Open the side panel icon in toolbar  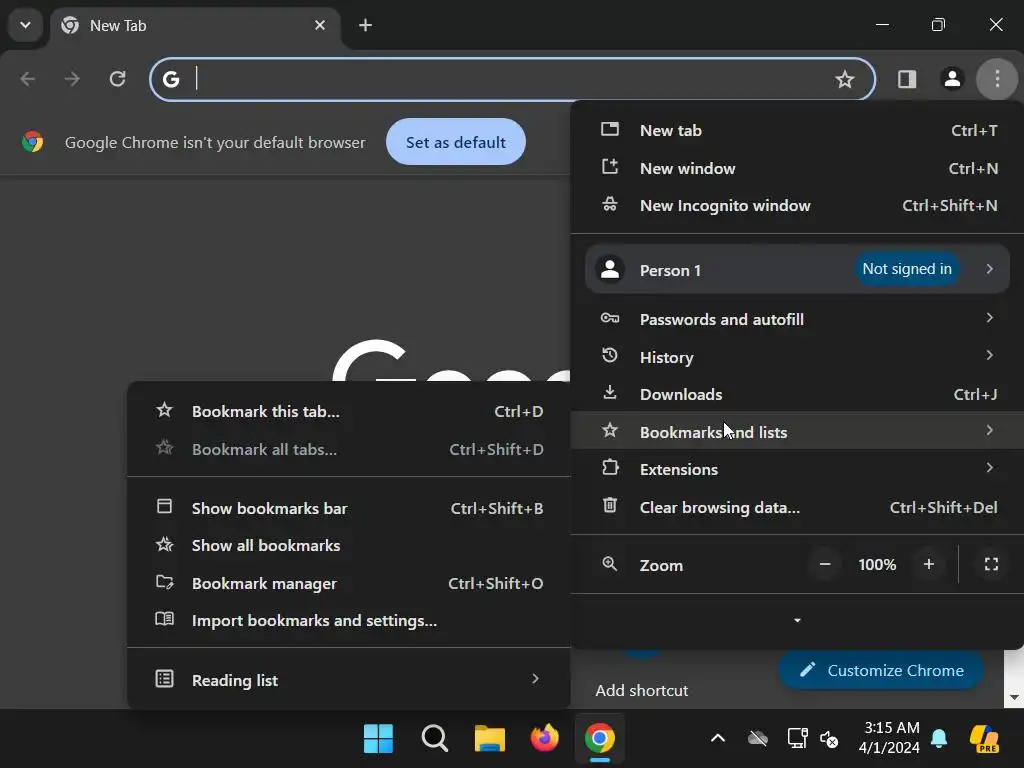click(x=906, y=79)
